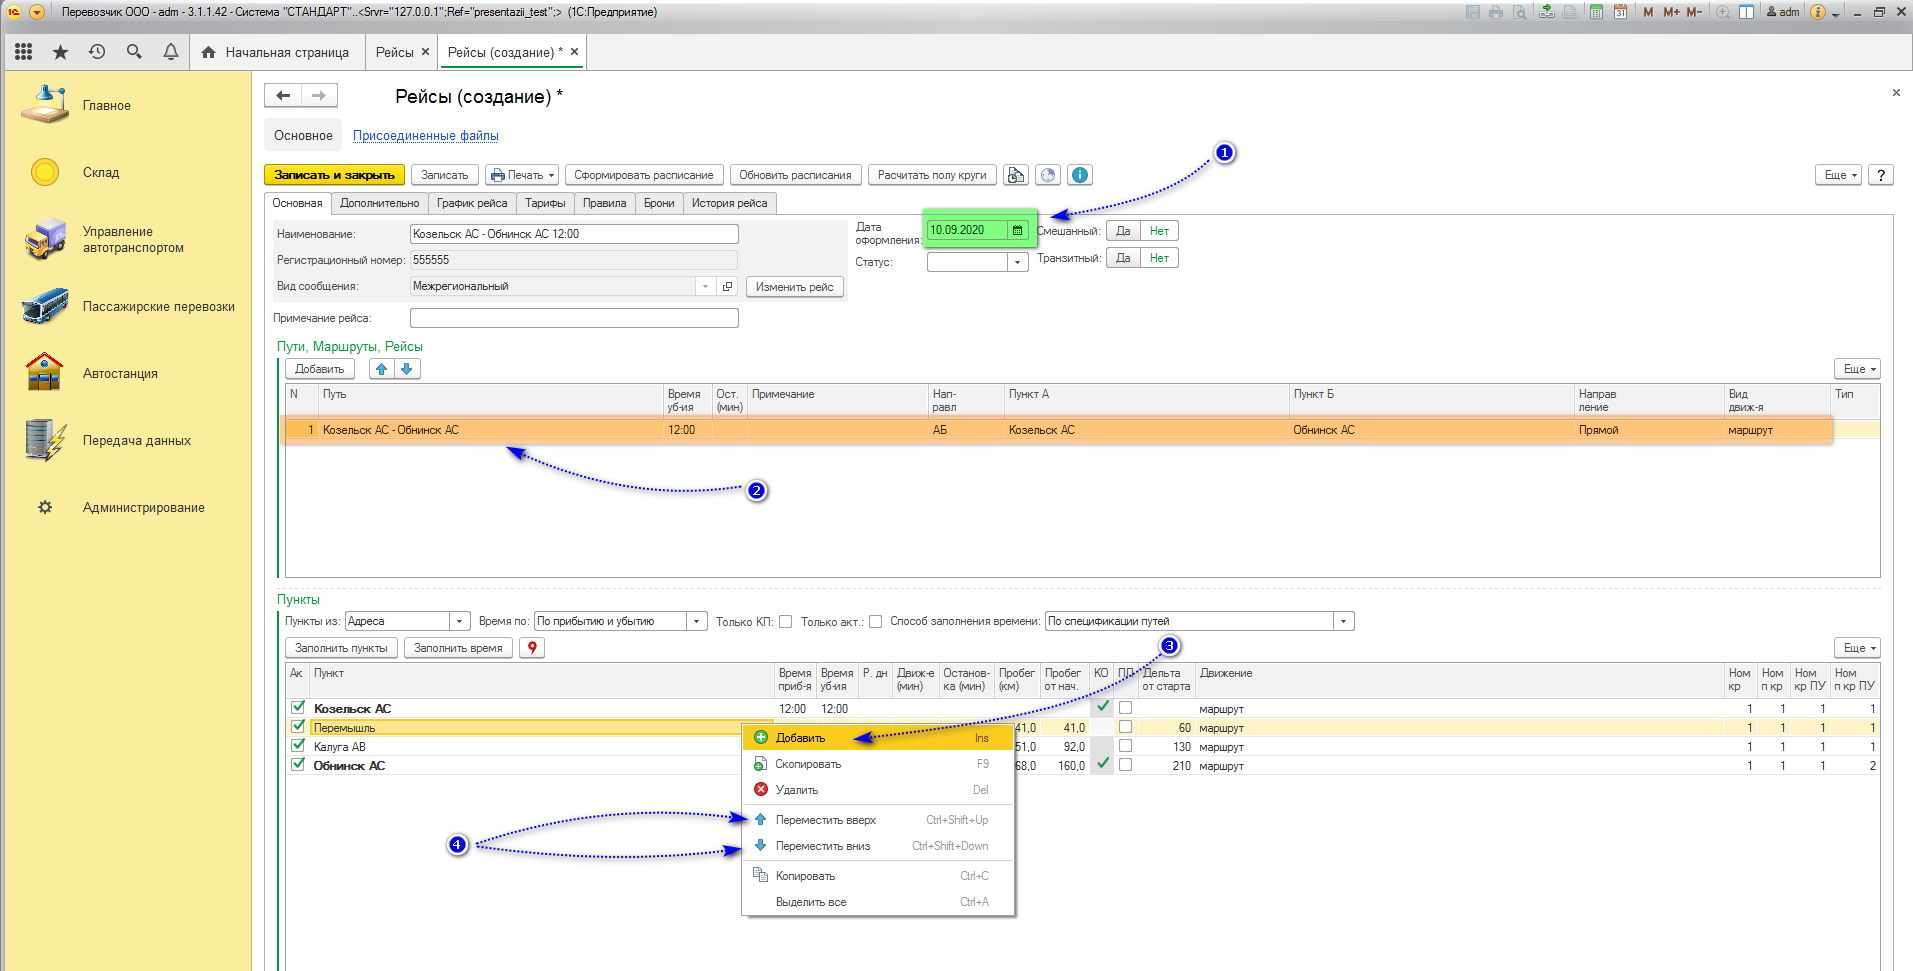The image size is (1913, 971).
Task: Enable the Только КП checkbox
Action: [786, 622]
